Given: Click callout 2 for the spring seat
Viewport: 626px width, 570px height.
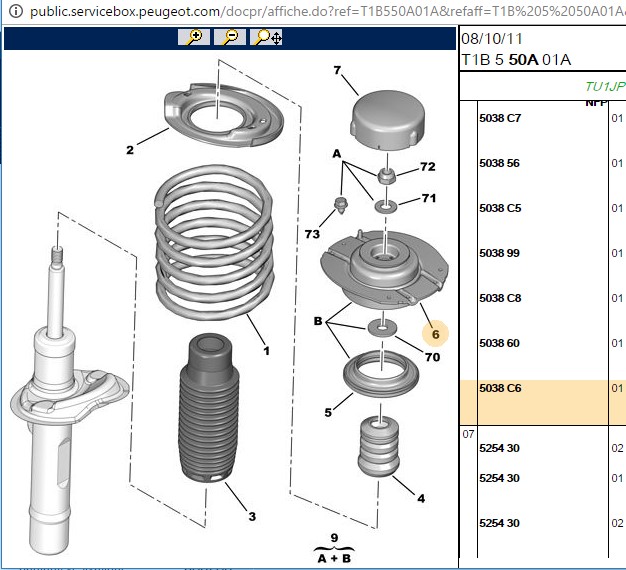Looking at the screenshot, I should pos(130,150).
